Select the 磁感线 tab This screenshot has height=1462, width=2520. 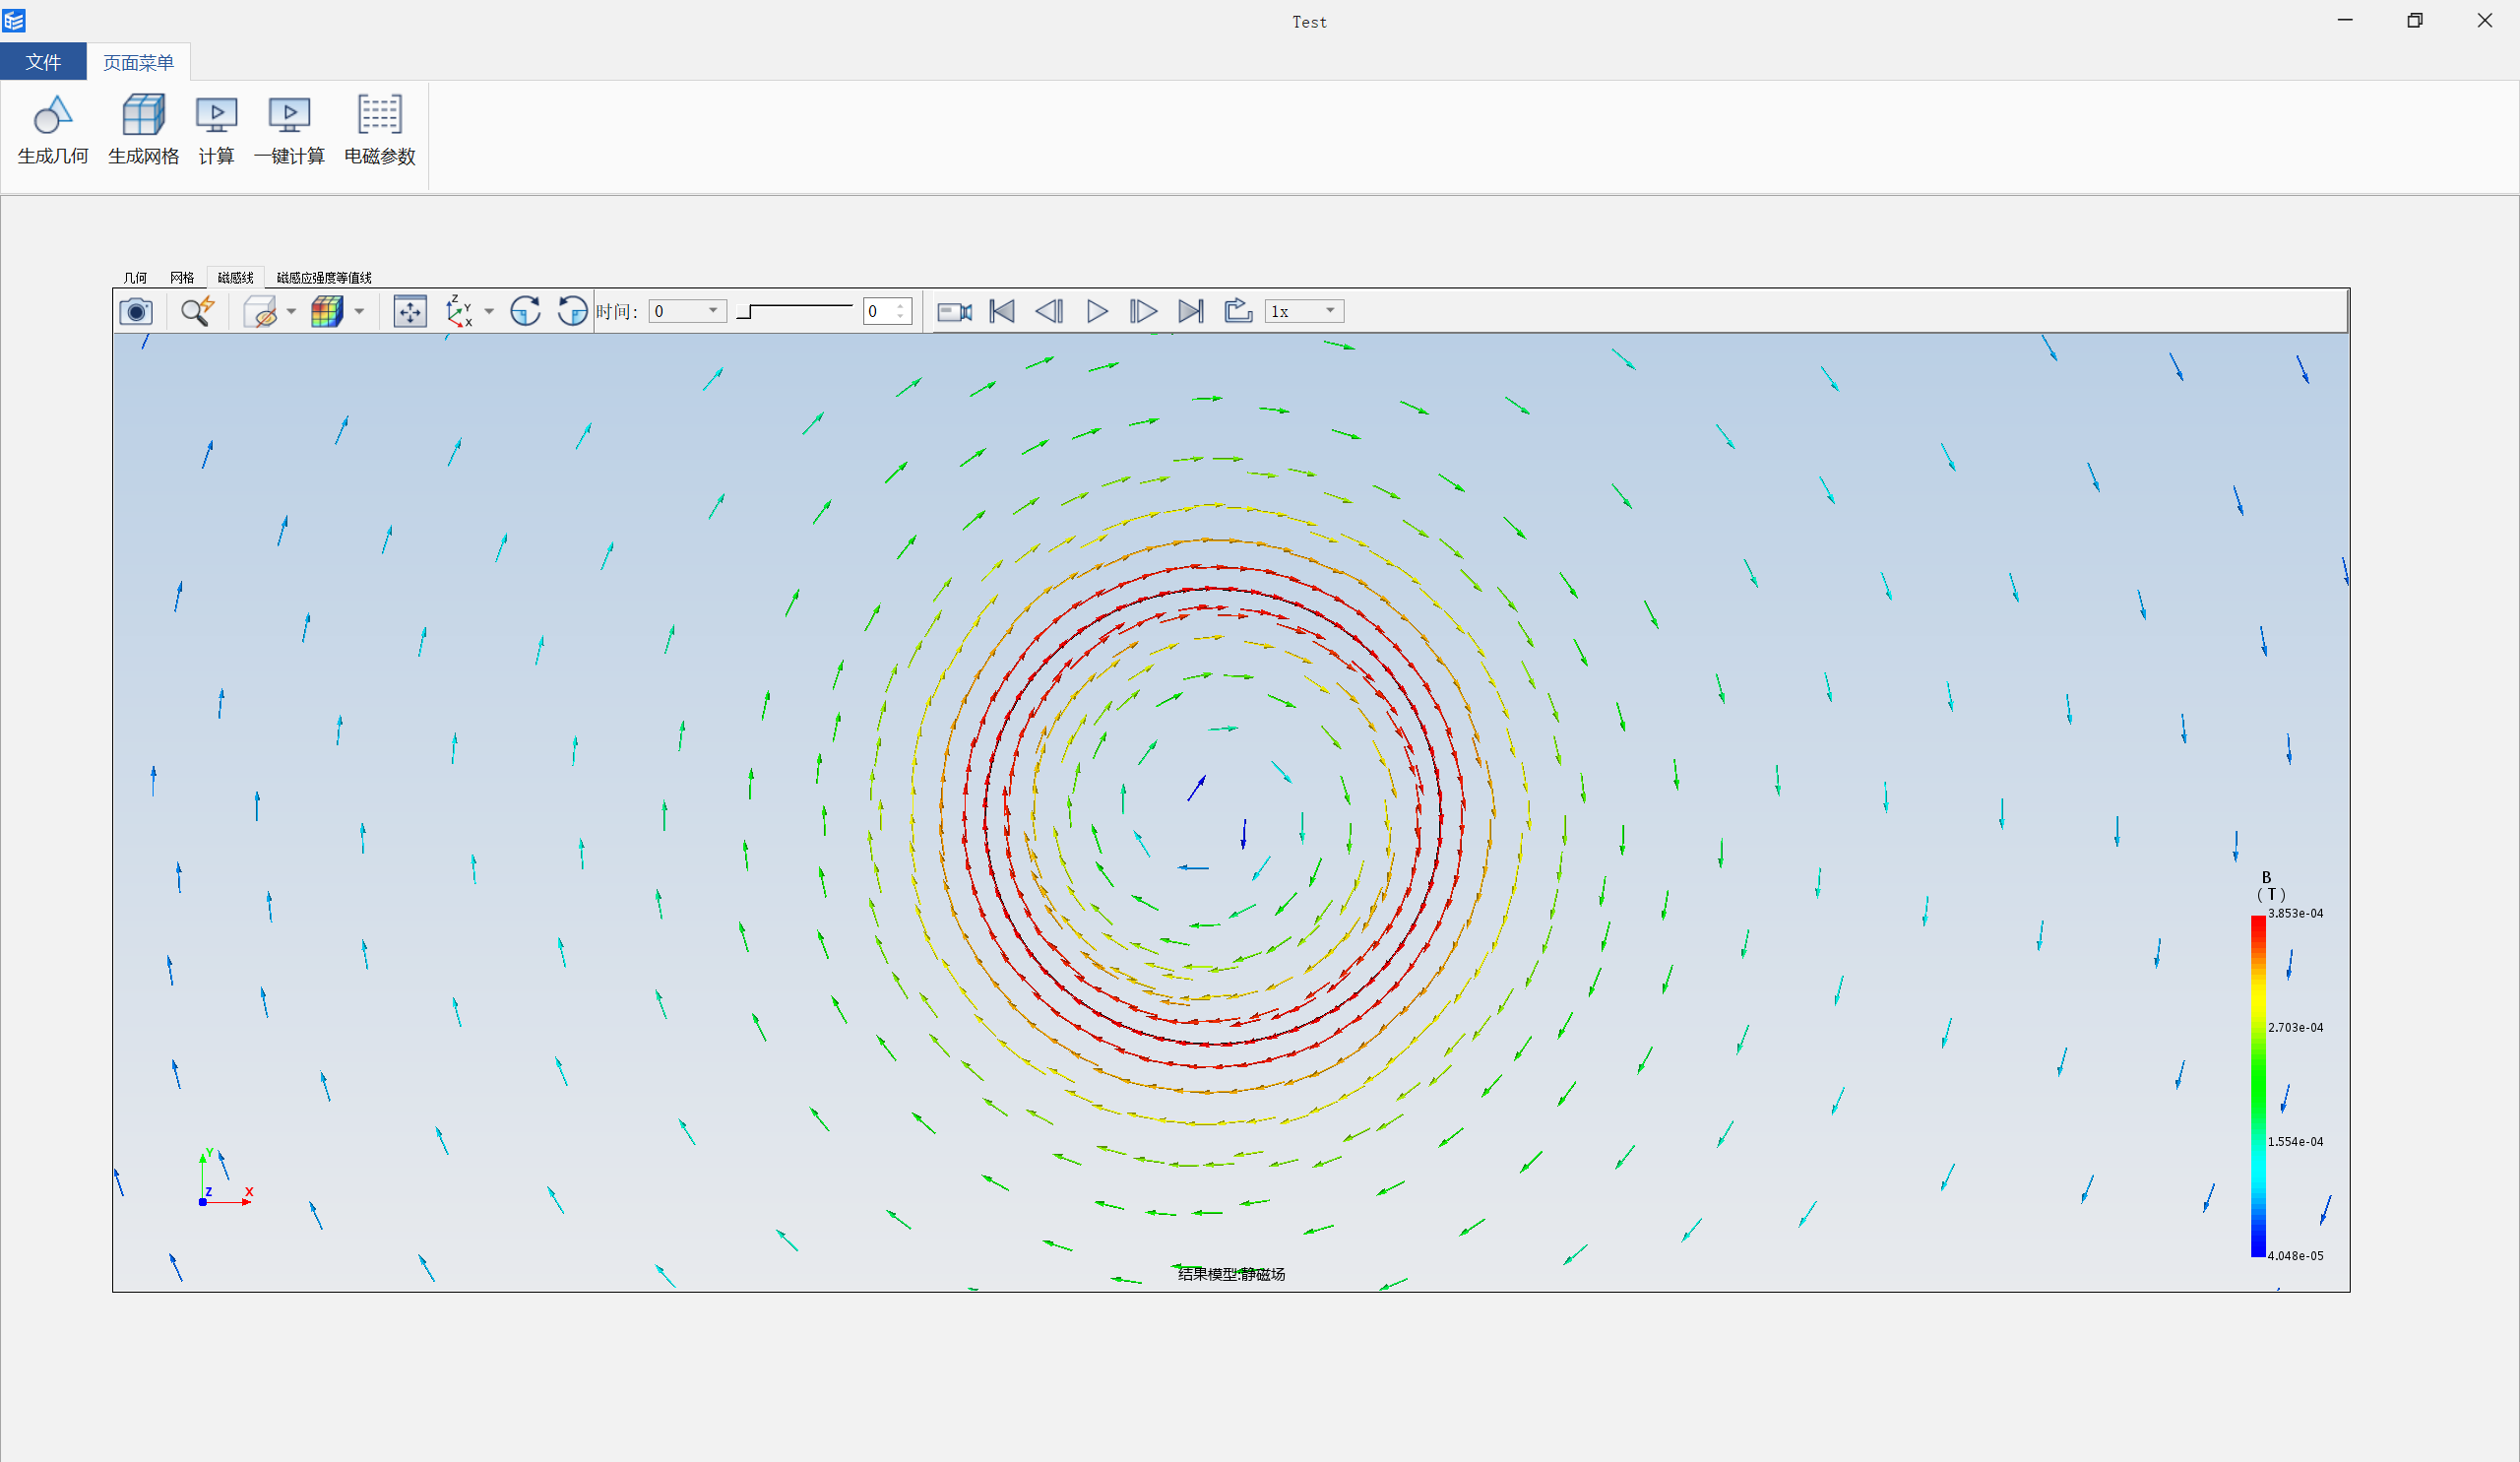coord(235,277)
